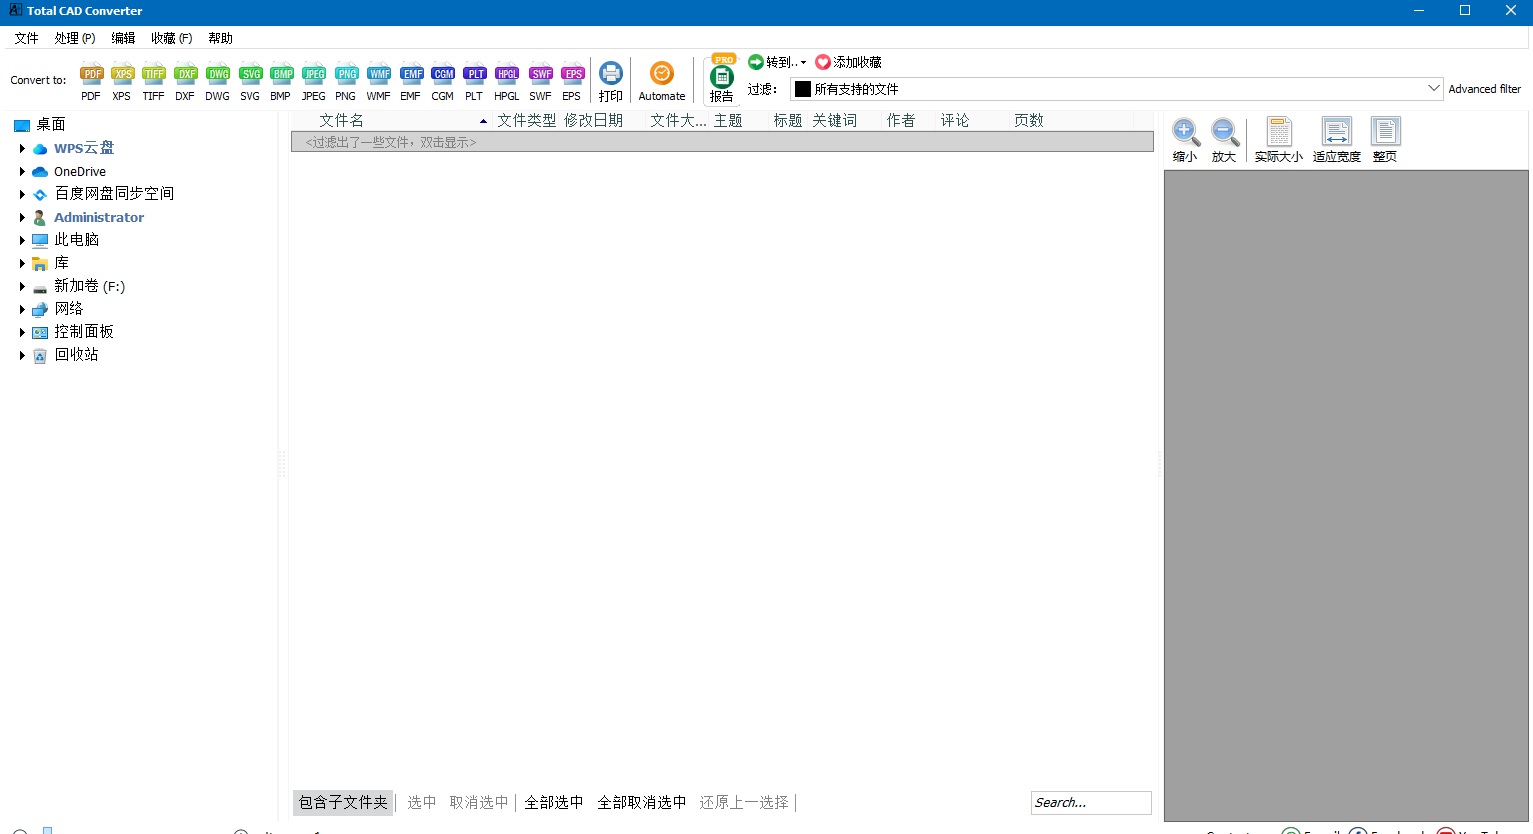Image resolution: width=1533 pixels, height=834 pixels.
Task: Open the Automate tool
Action: (662, 82)
